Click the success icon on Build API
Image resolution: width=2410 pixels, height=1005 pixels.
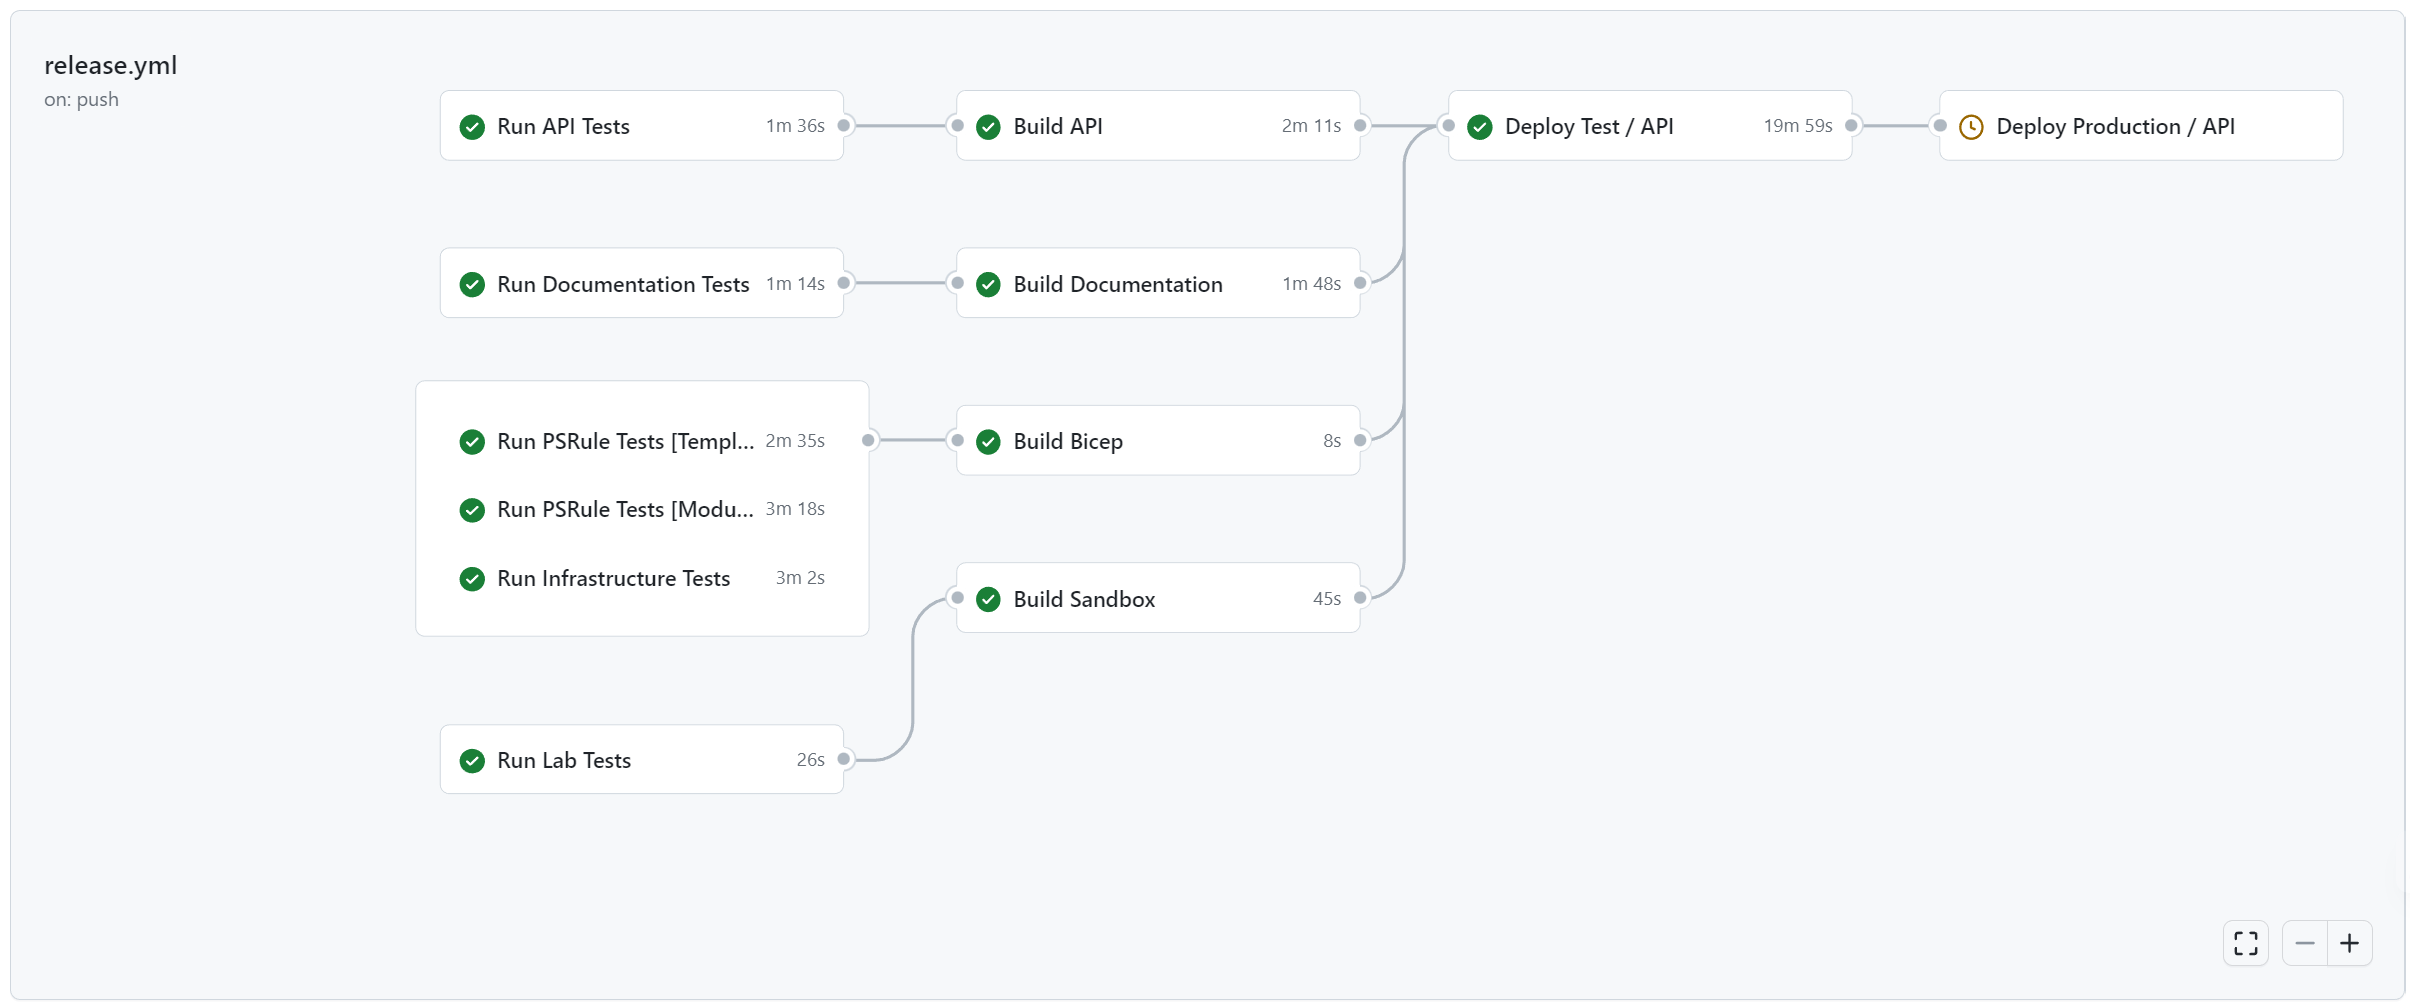[988, 126]
